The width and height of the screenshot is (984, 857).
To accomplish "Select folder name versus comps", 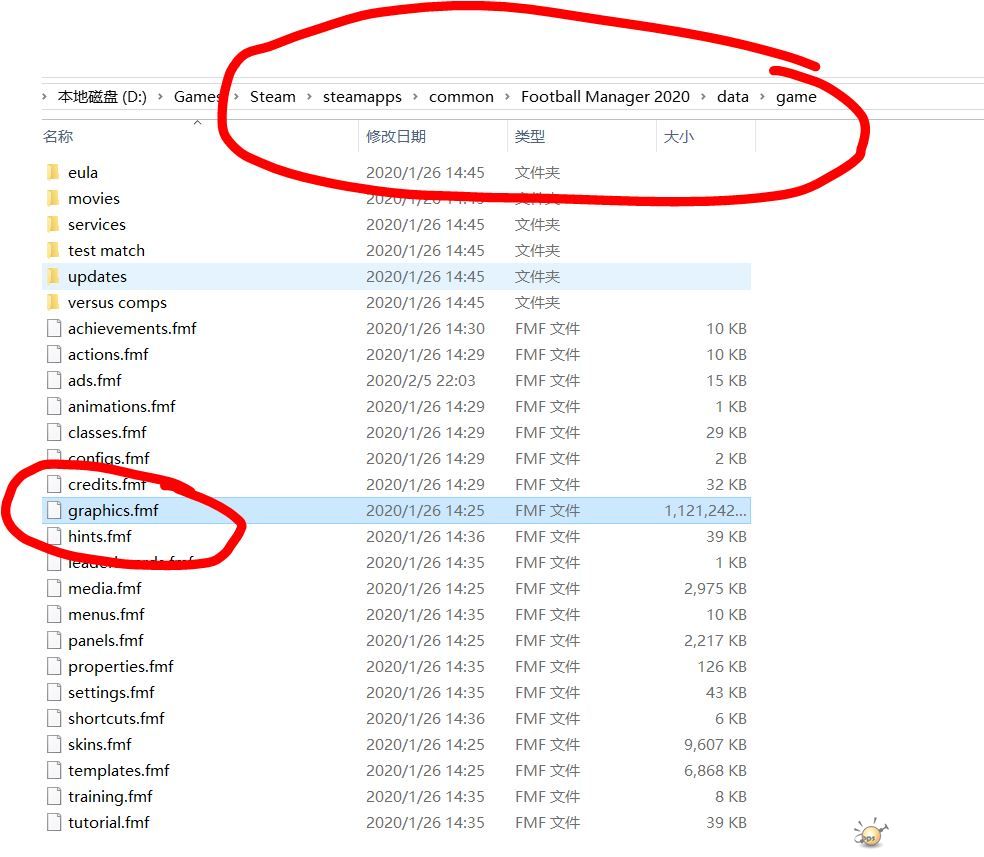I will (x=117, y=302).
